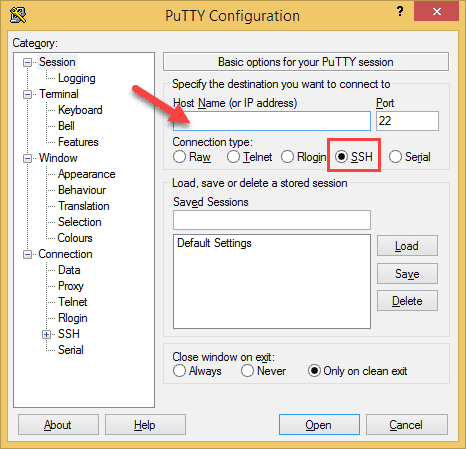Open the Behaviour settings category

(x=82, y=190)
